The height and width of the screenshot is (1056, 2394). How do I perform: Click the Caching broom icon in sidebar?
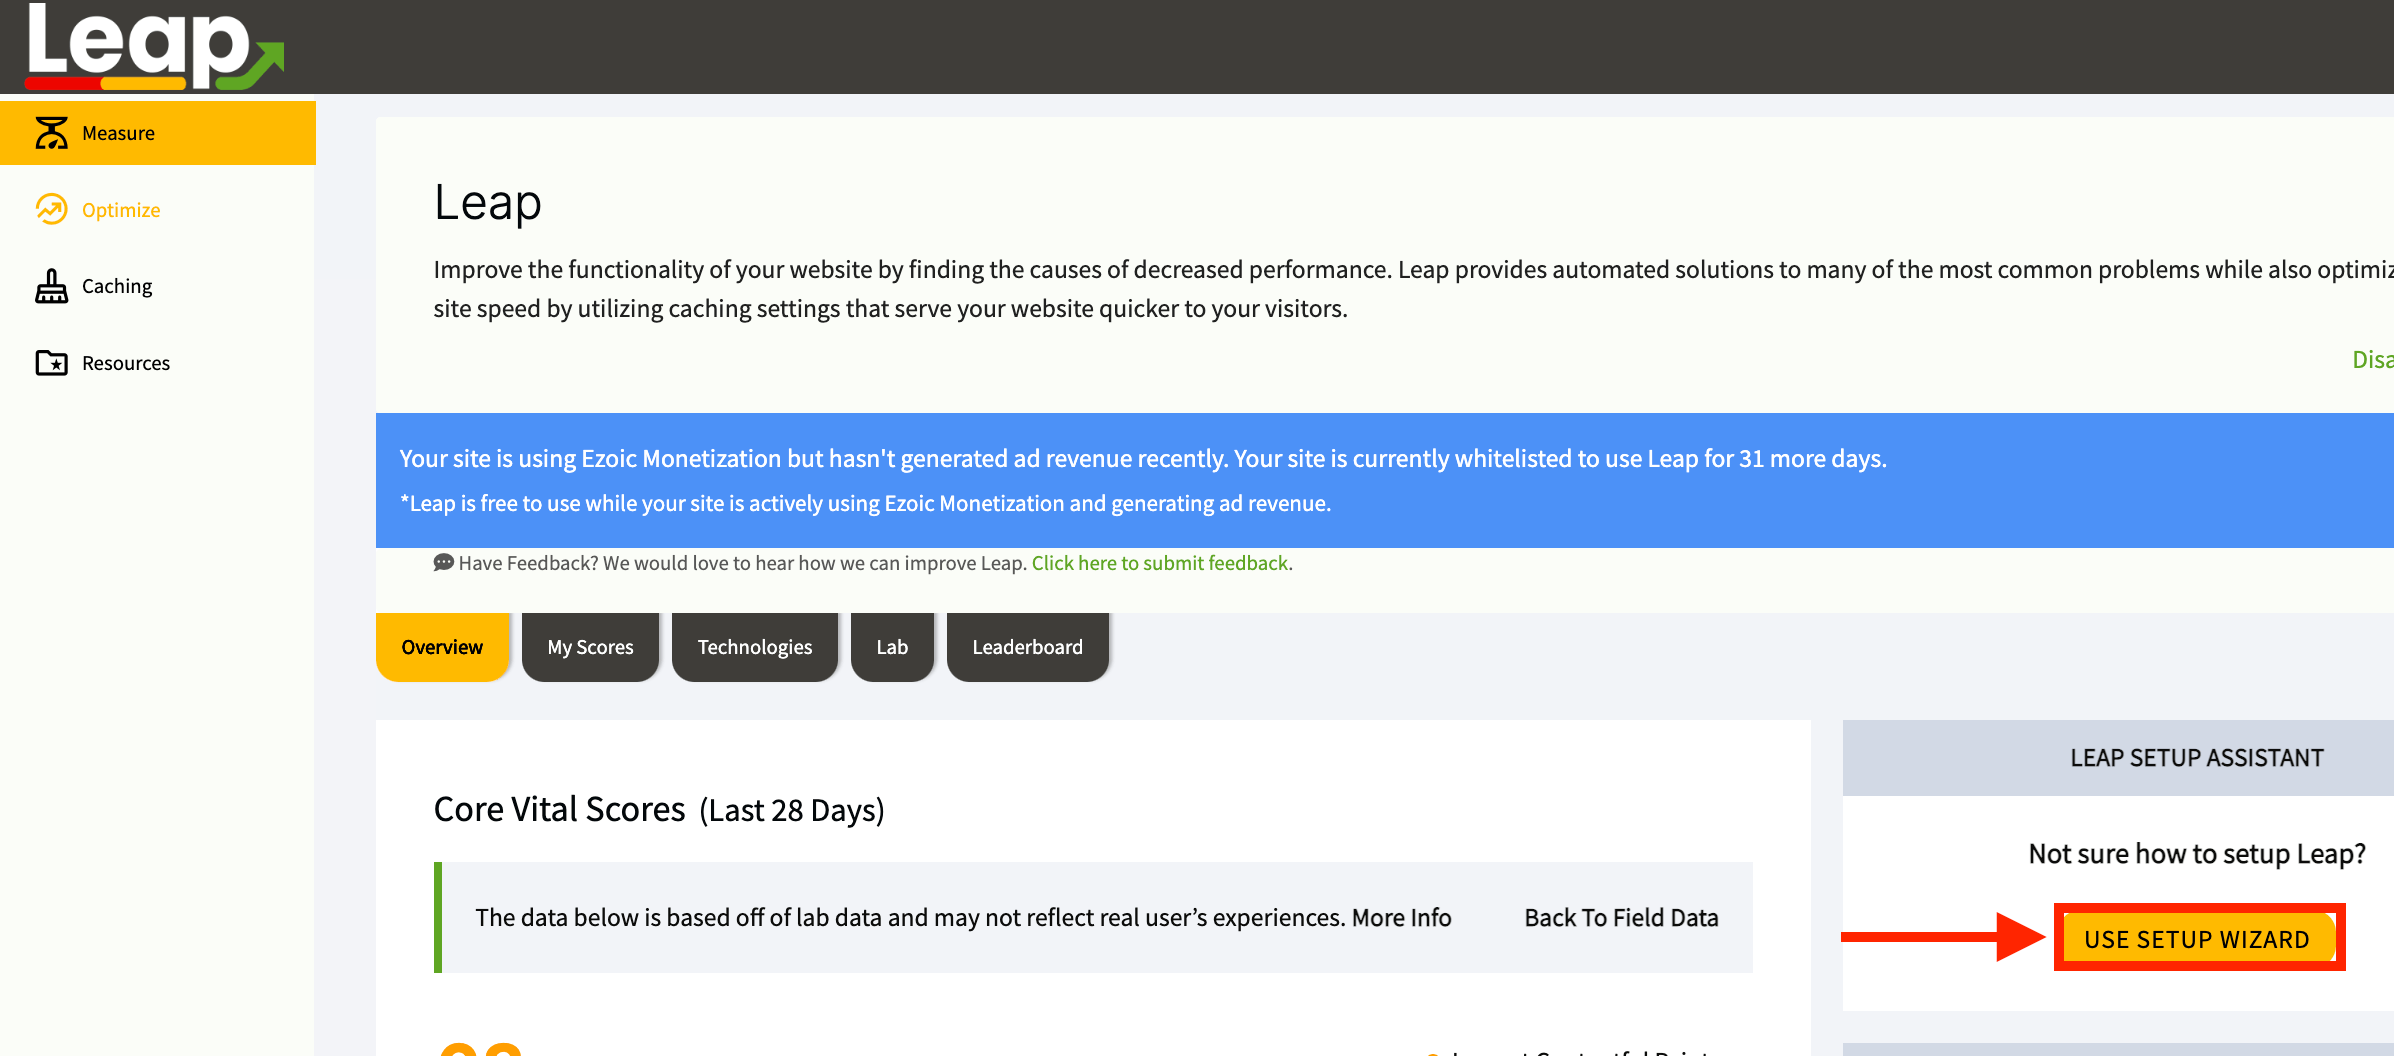[x=51, y=286]
